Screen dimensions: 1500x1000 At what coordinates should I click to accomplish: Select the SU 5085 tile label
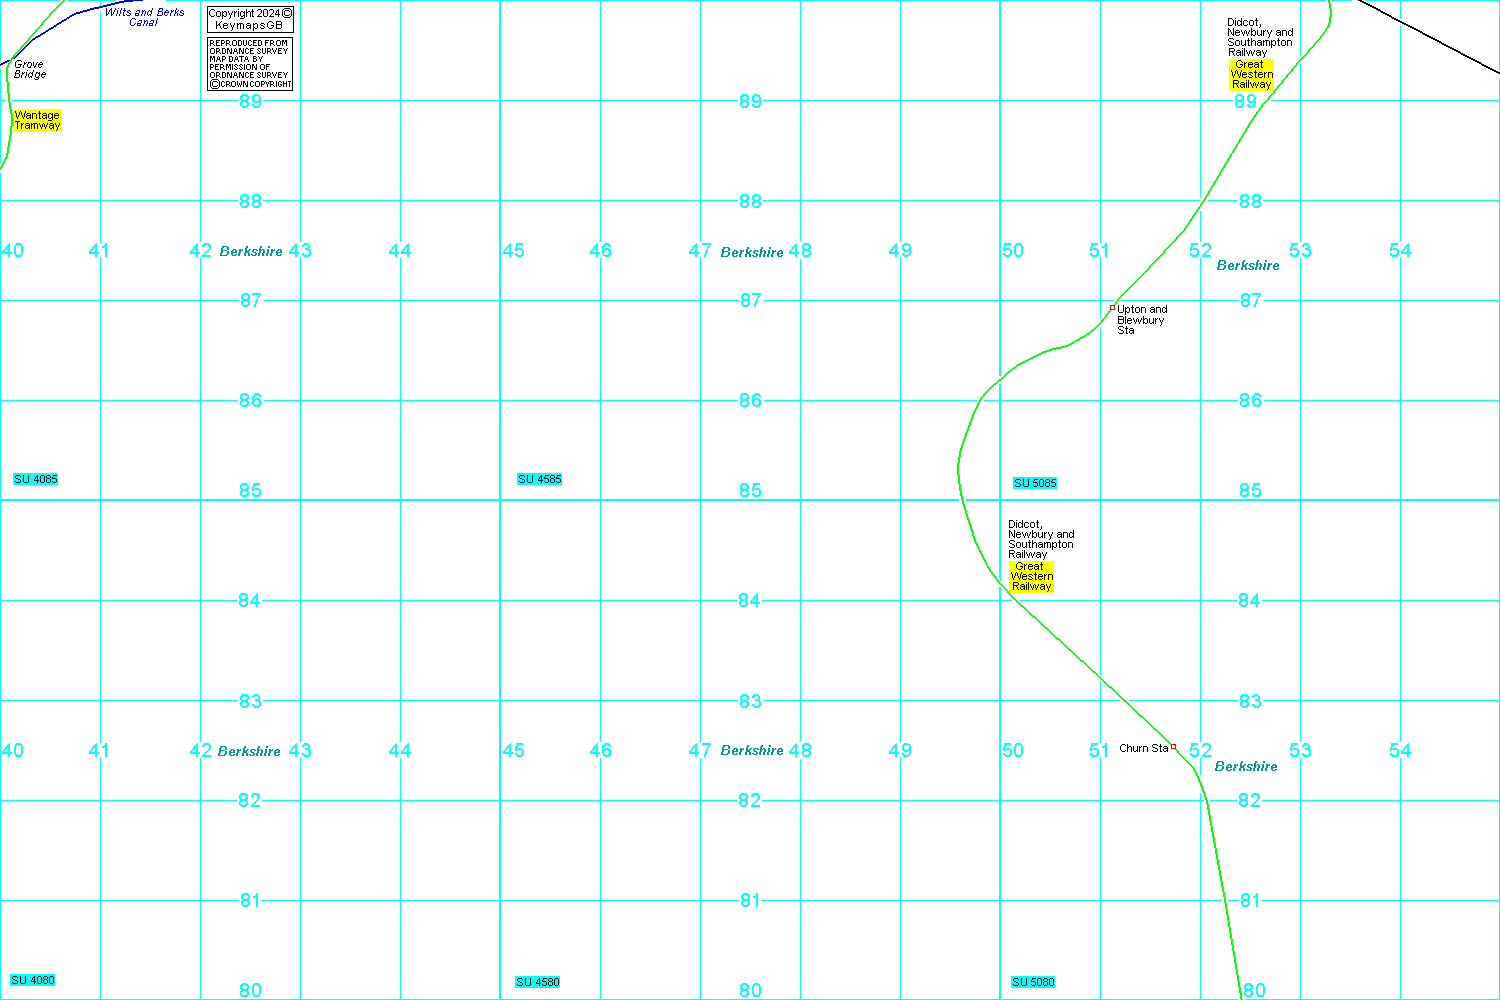tap(1035, 484)
